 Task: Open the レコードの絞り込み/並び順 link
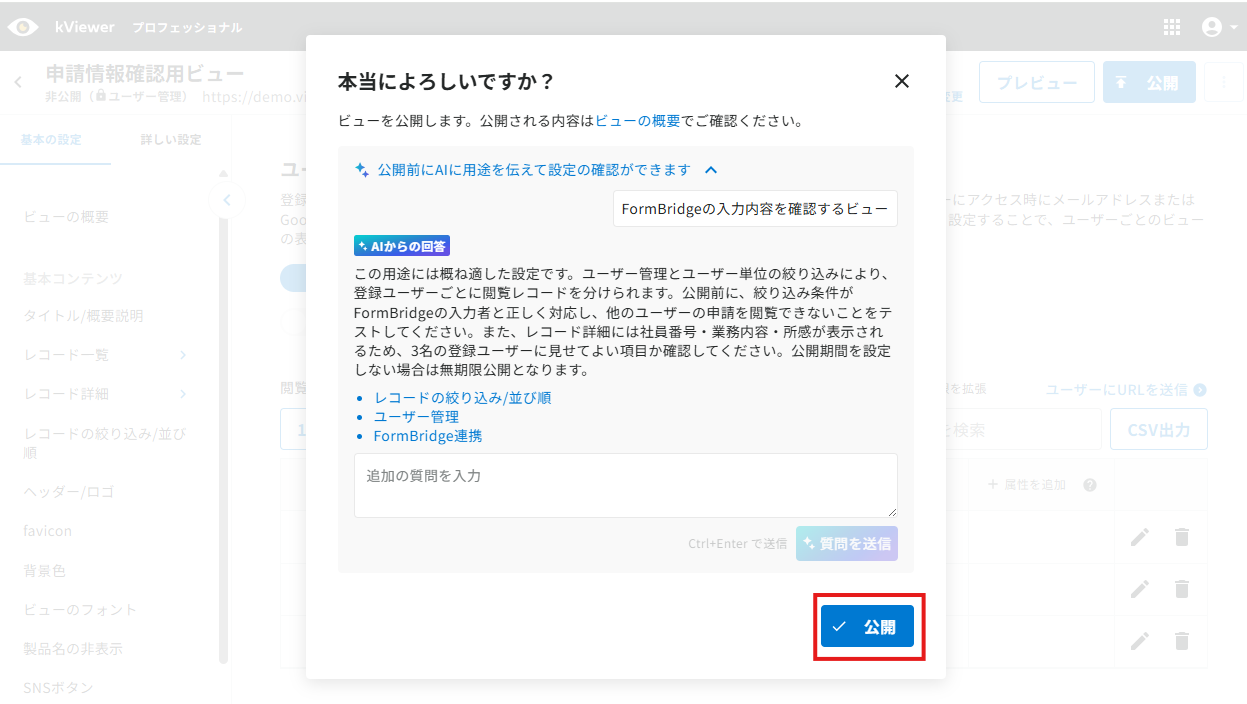(463, 397)
